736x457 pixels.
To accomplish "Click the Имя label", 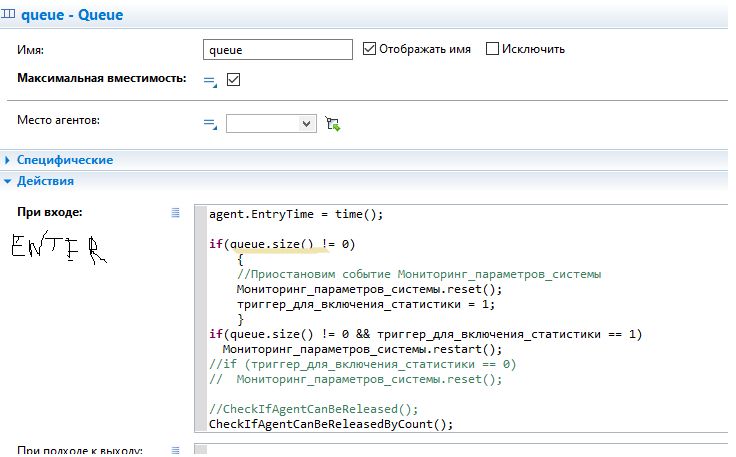I will (31, 50).
